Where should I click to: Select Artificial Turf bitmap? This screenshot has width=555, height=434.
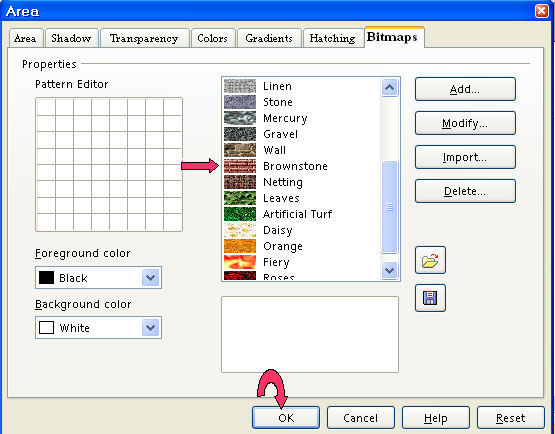pos(297,214)
